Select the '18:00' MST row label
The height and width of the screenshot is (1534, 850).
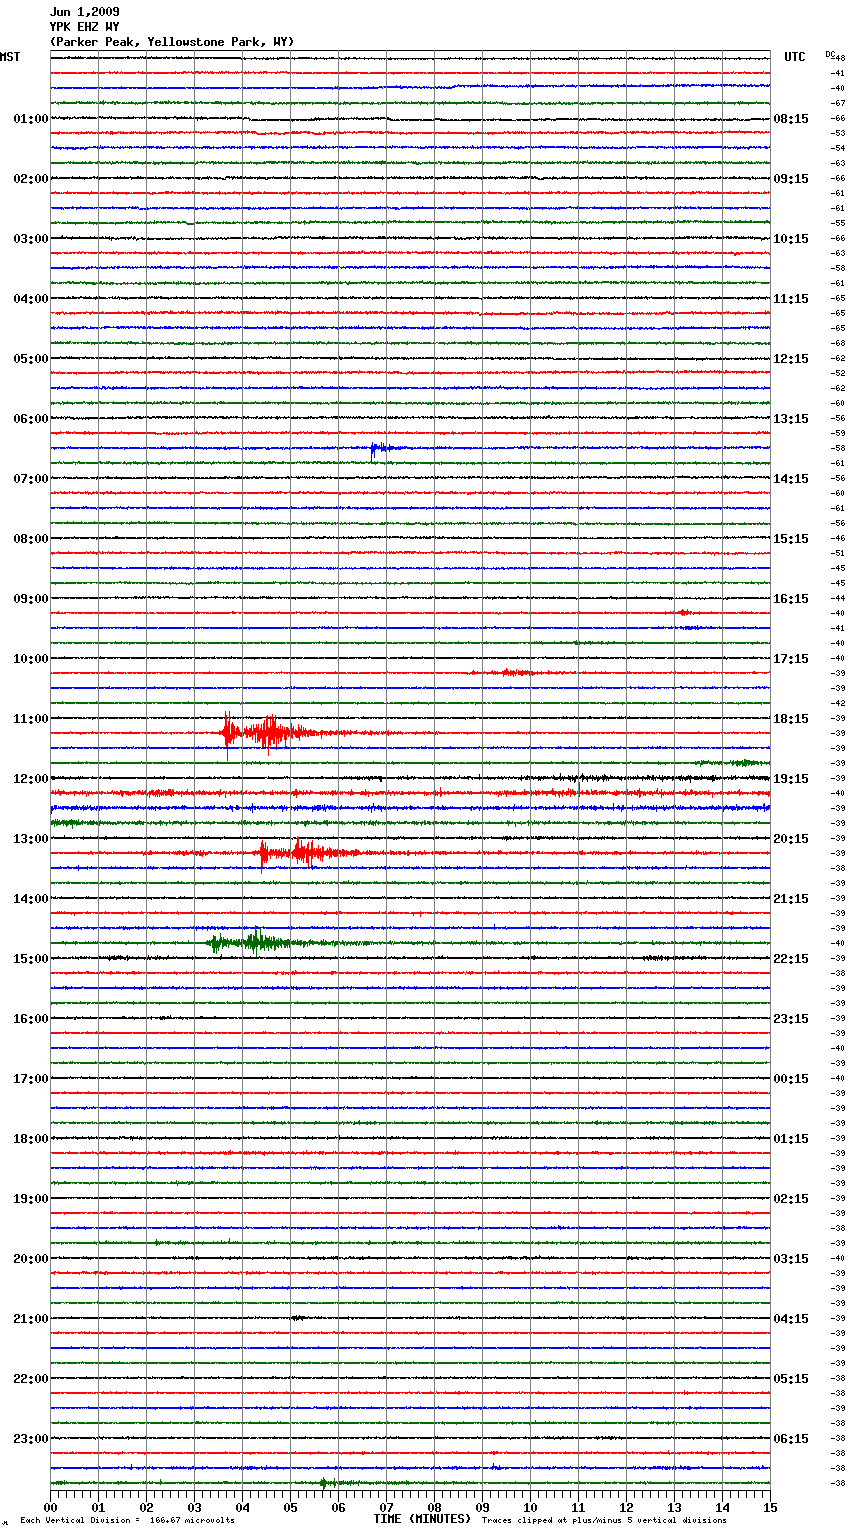point(31,1139)
